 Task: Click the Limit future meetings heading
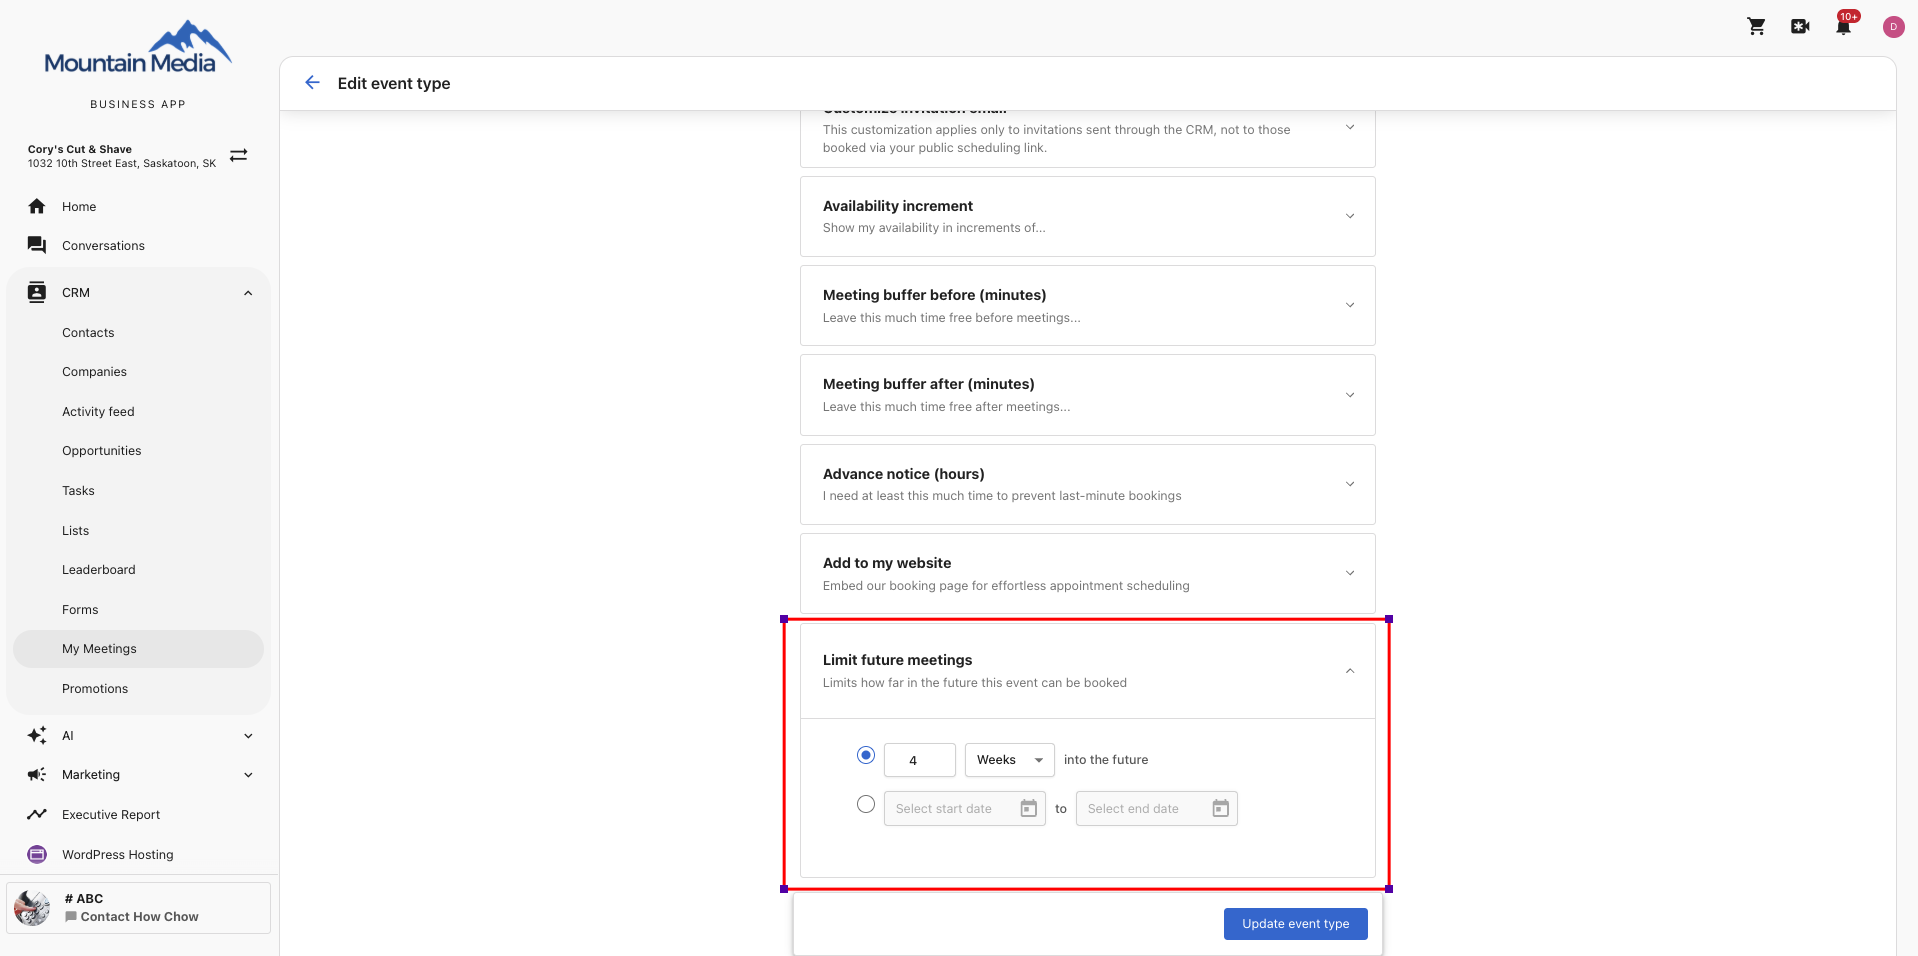pyautogui.click(x=897, y=660)
